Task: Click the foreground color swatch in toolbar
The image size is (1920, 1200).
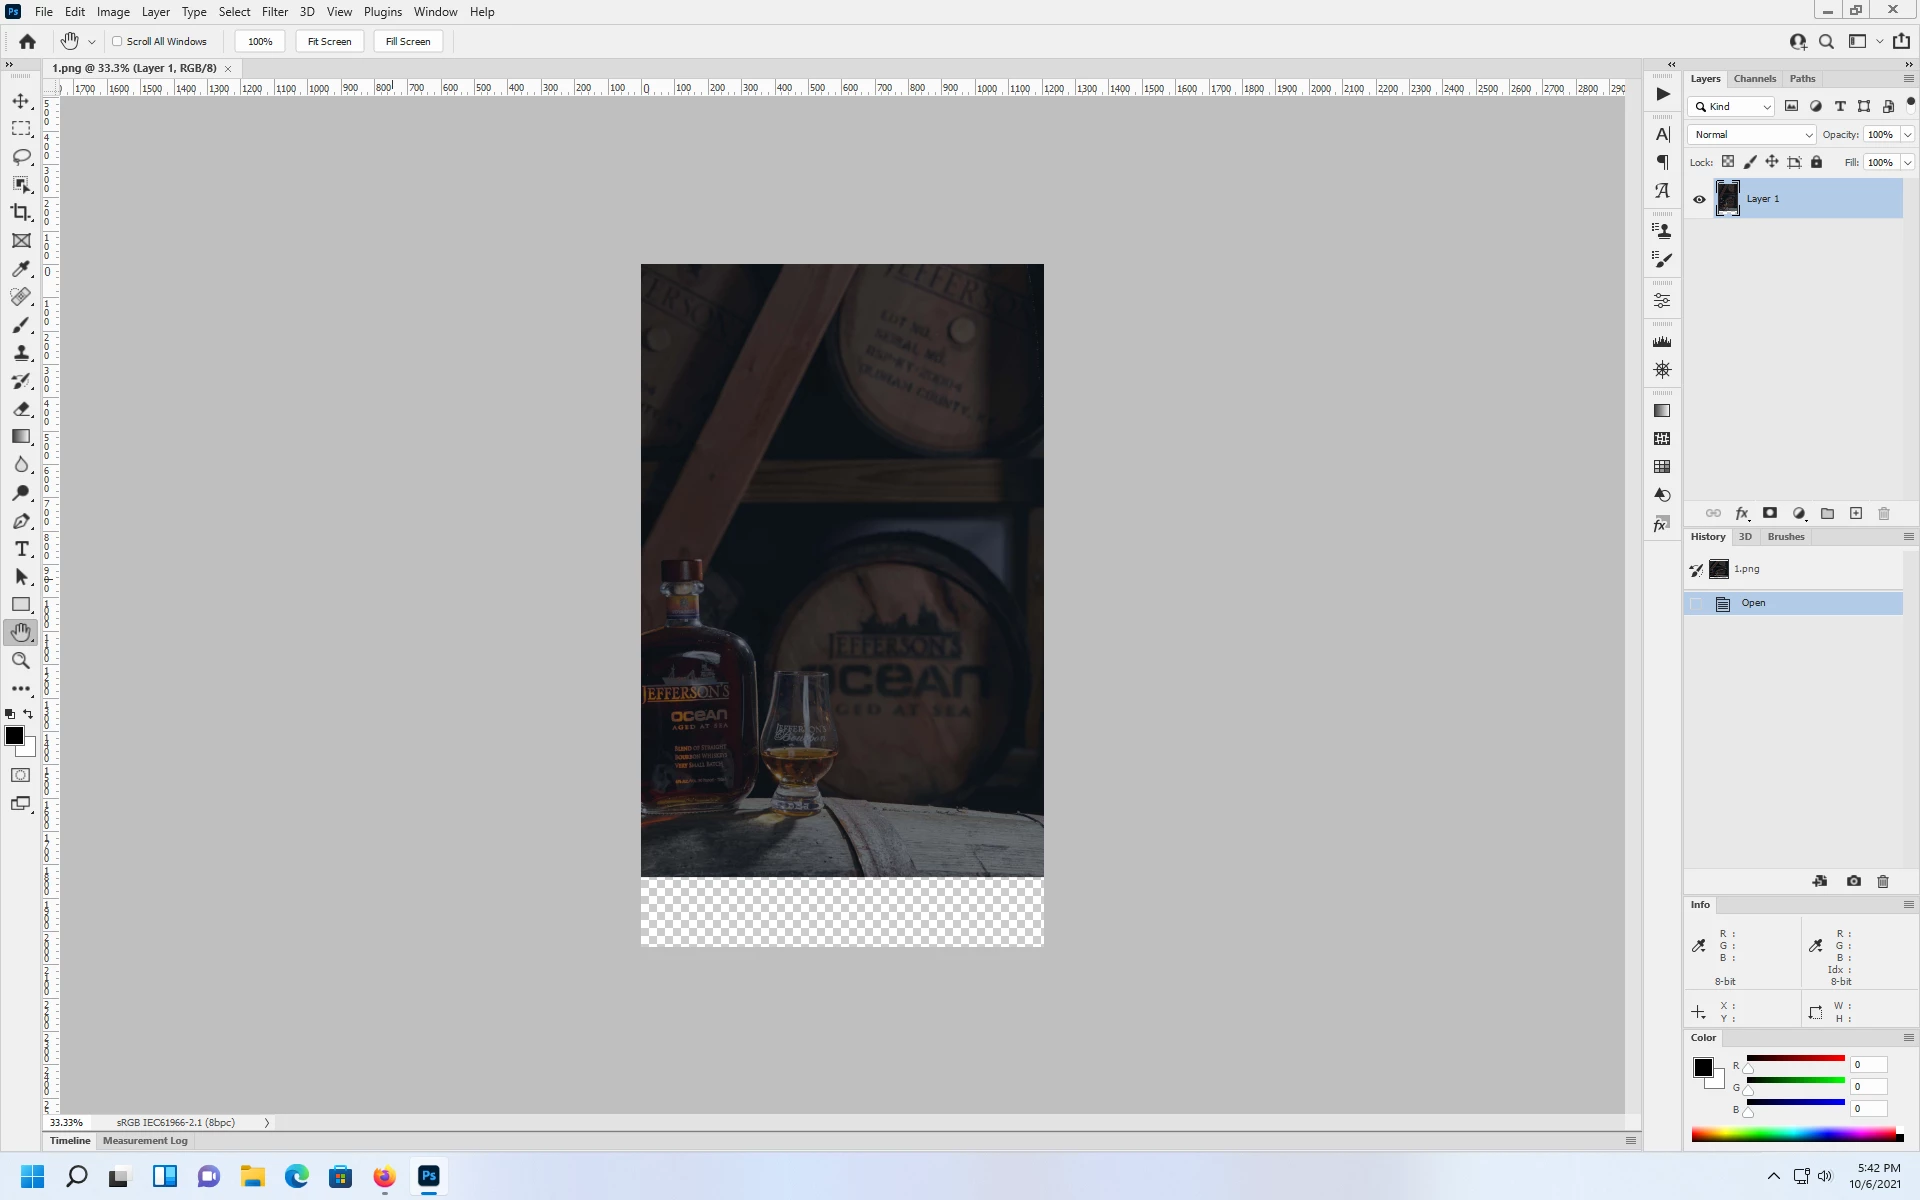Action: (x=14, y=736)
